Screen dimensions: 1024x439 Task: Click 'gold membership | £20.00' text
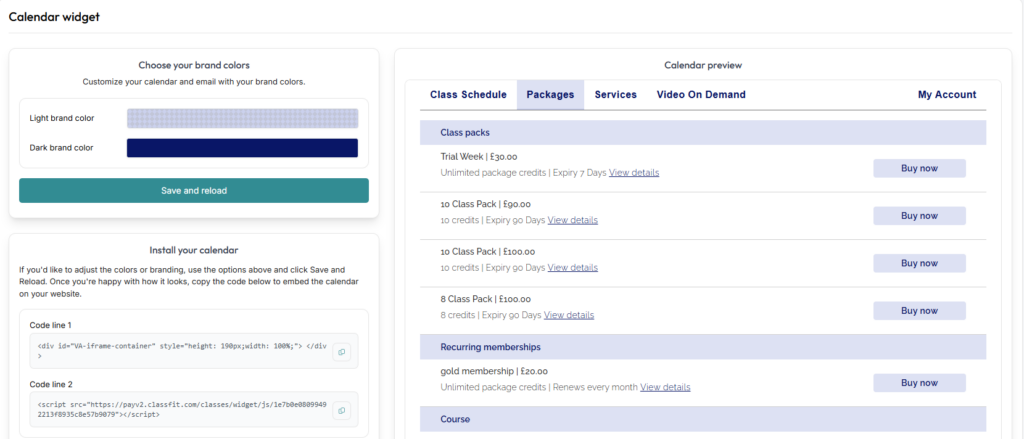[494, 371]
